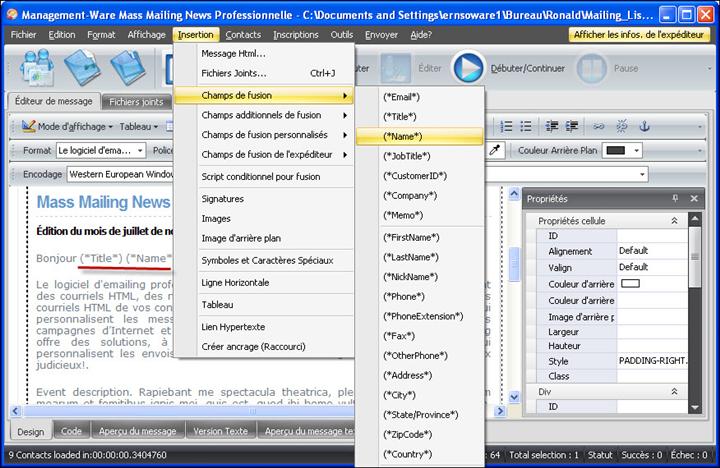Click Message Html... menu item
The height and width of the screenshot is (468, 720).
(x=264, y=54)
